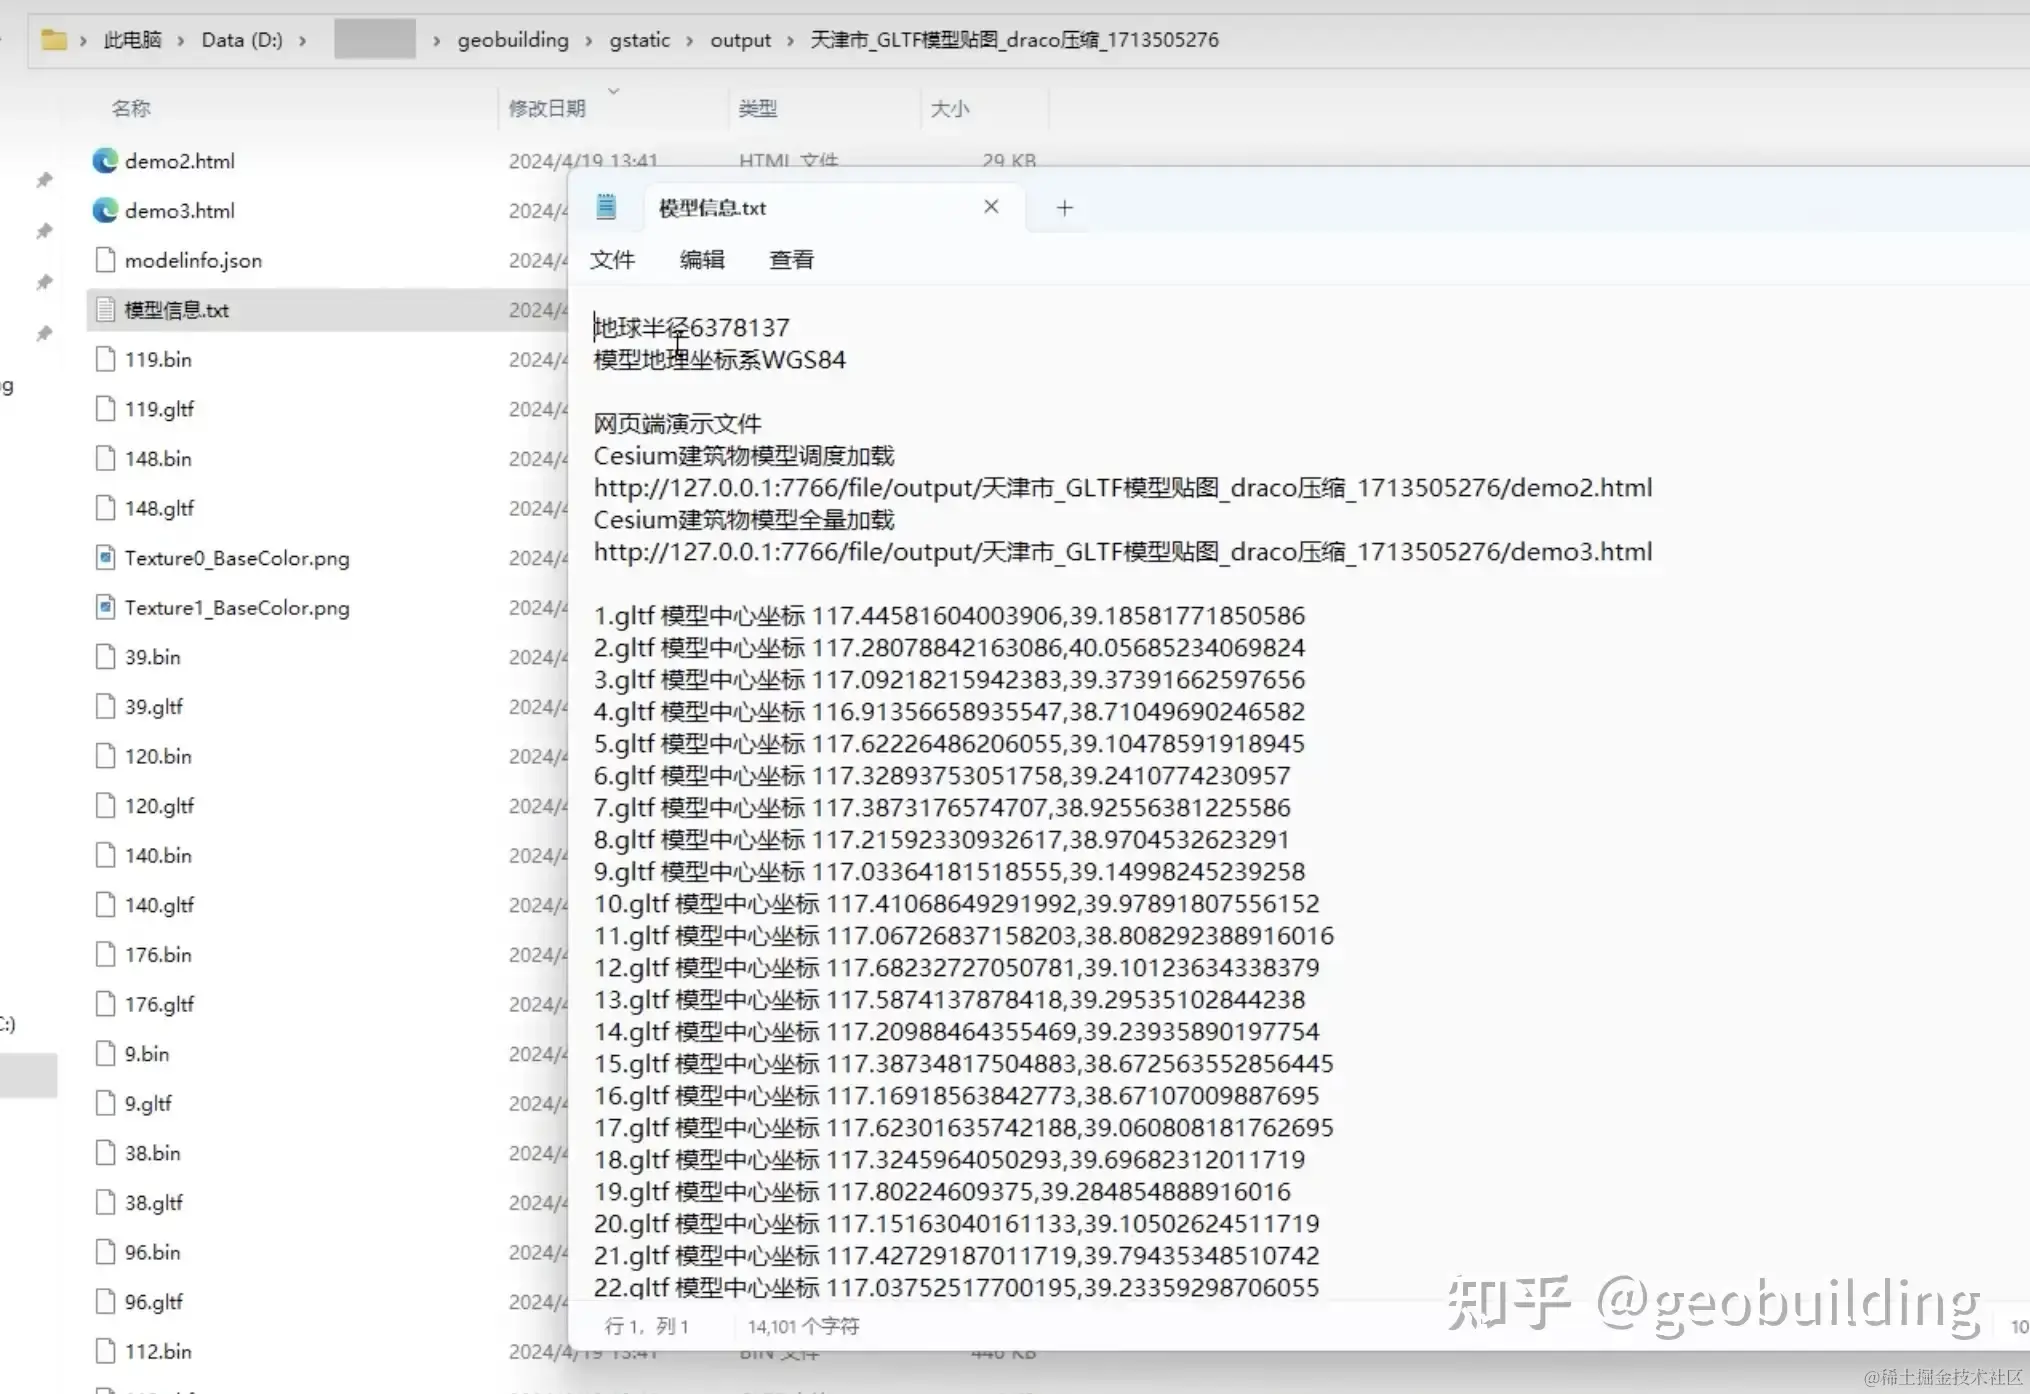Click gstatic breadcrumb in address bar
This screenshot has width=2030, height=1394.
coord(639,40)
